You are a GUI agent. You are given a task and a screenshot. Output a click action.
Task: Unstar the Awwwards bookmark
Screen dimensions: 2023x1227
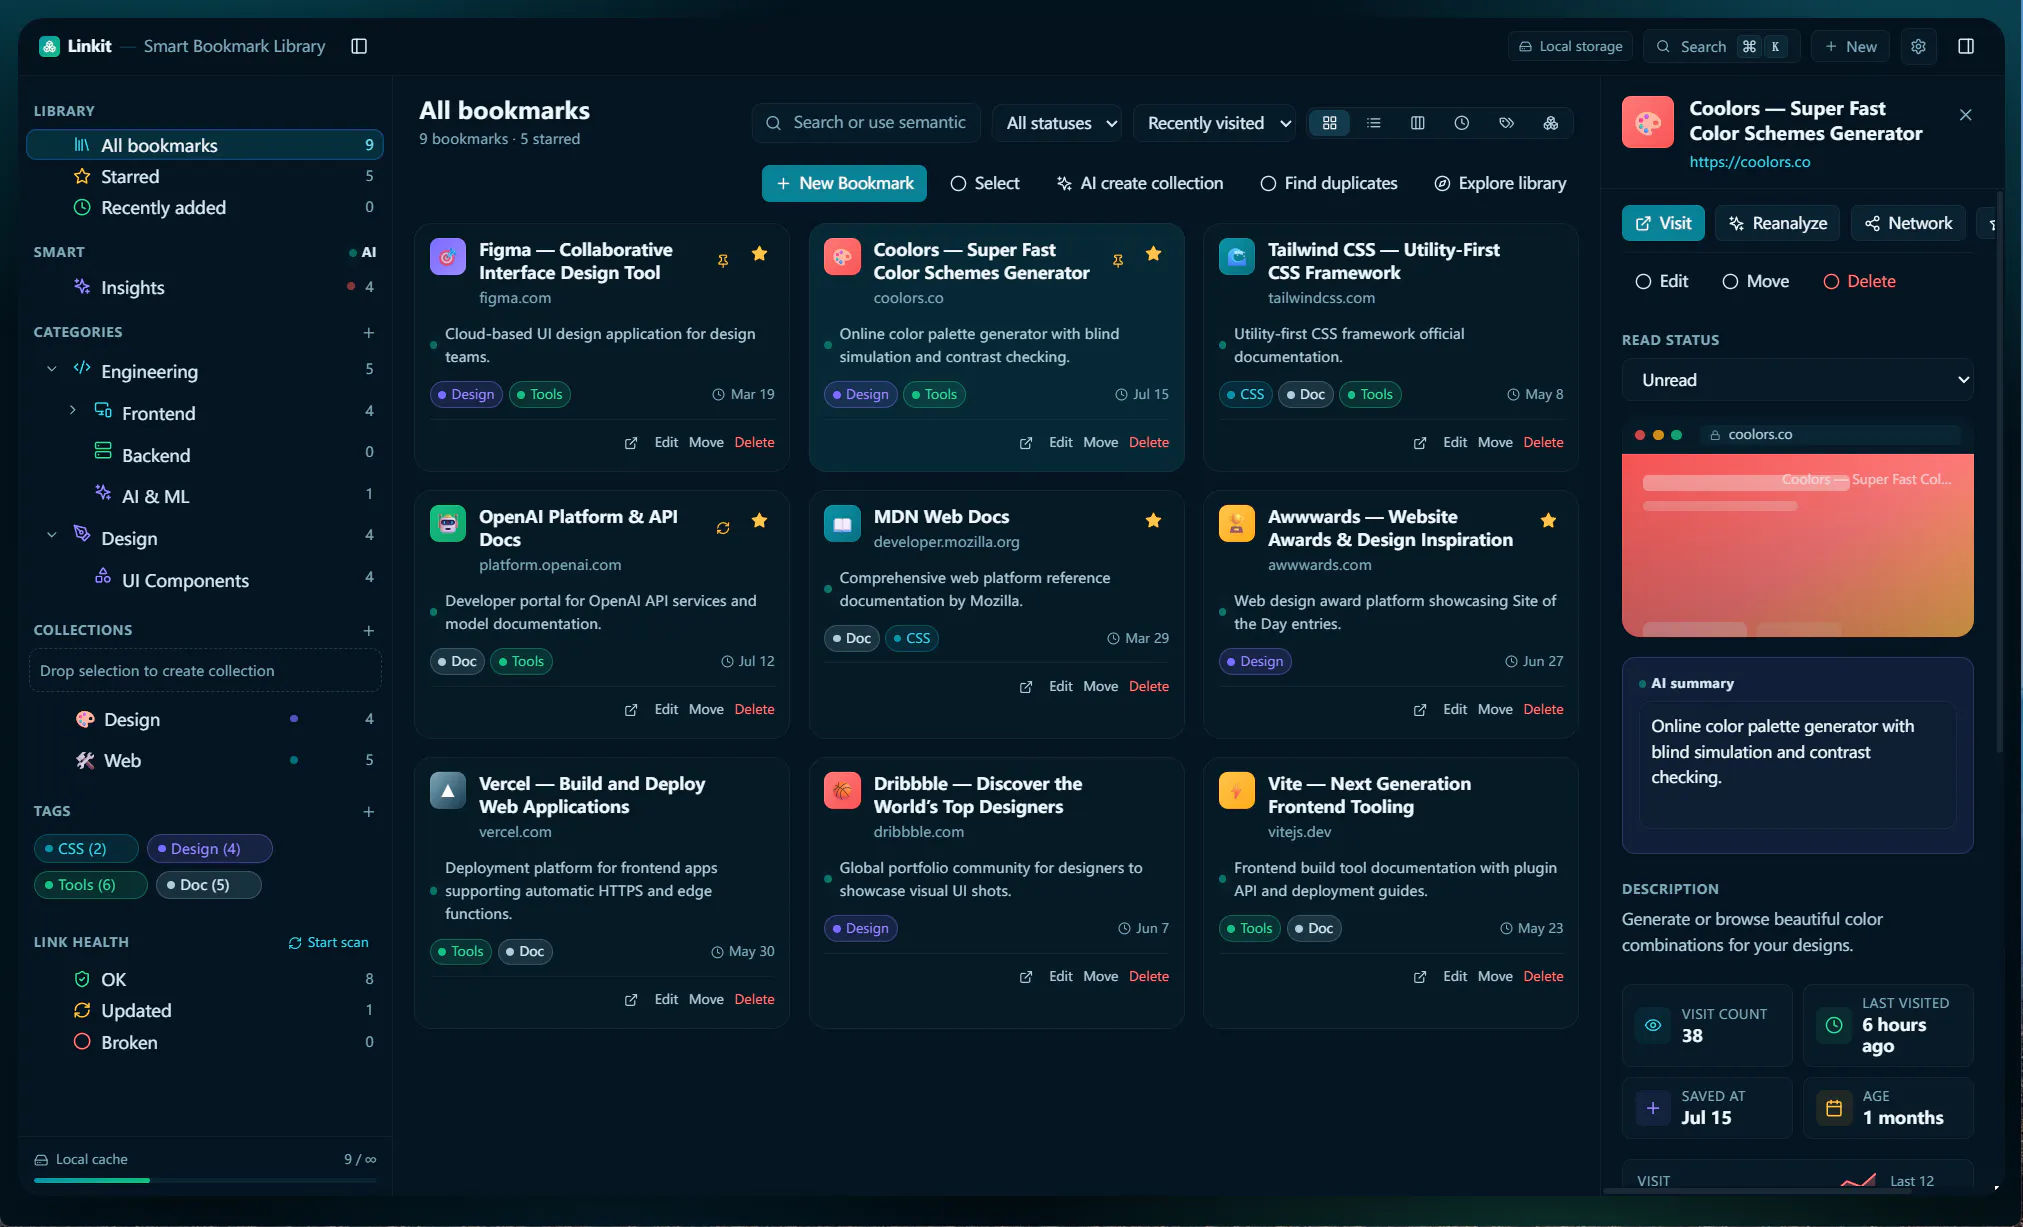1549,520
